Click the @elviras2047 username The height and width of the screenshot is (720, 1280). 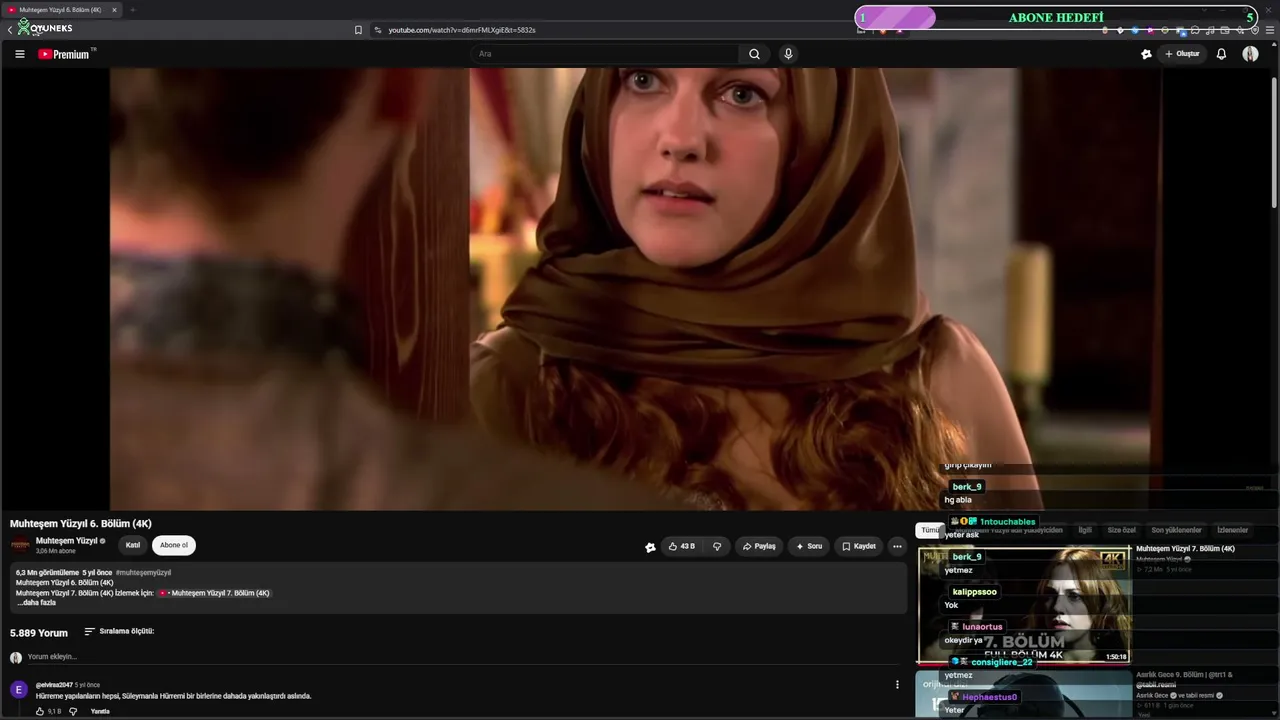(x=54, y=685)
